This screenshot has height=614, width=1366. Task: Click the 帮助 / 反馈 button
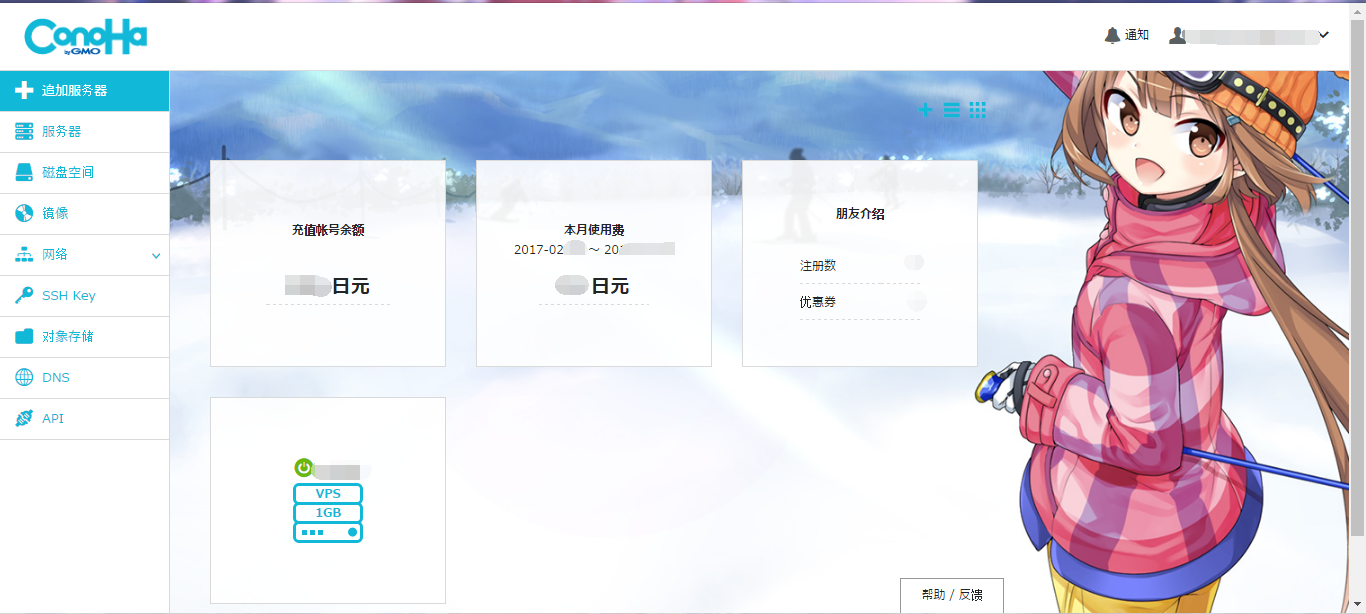click(x=951, y=595)
